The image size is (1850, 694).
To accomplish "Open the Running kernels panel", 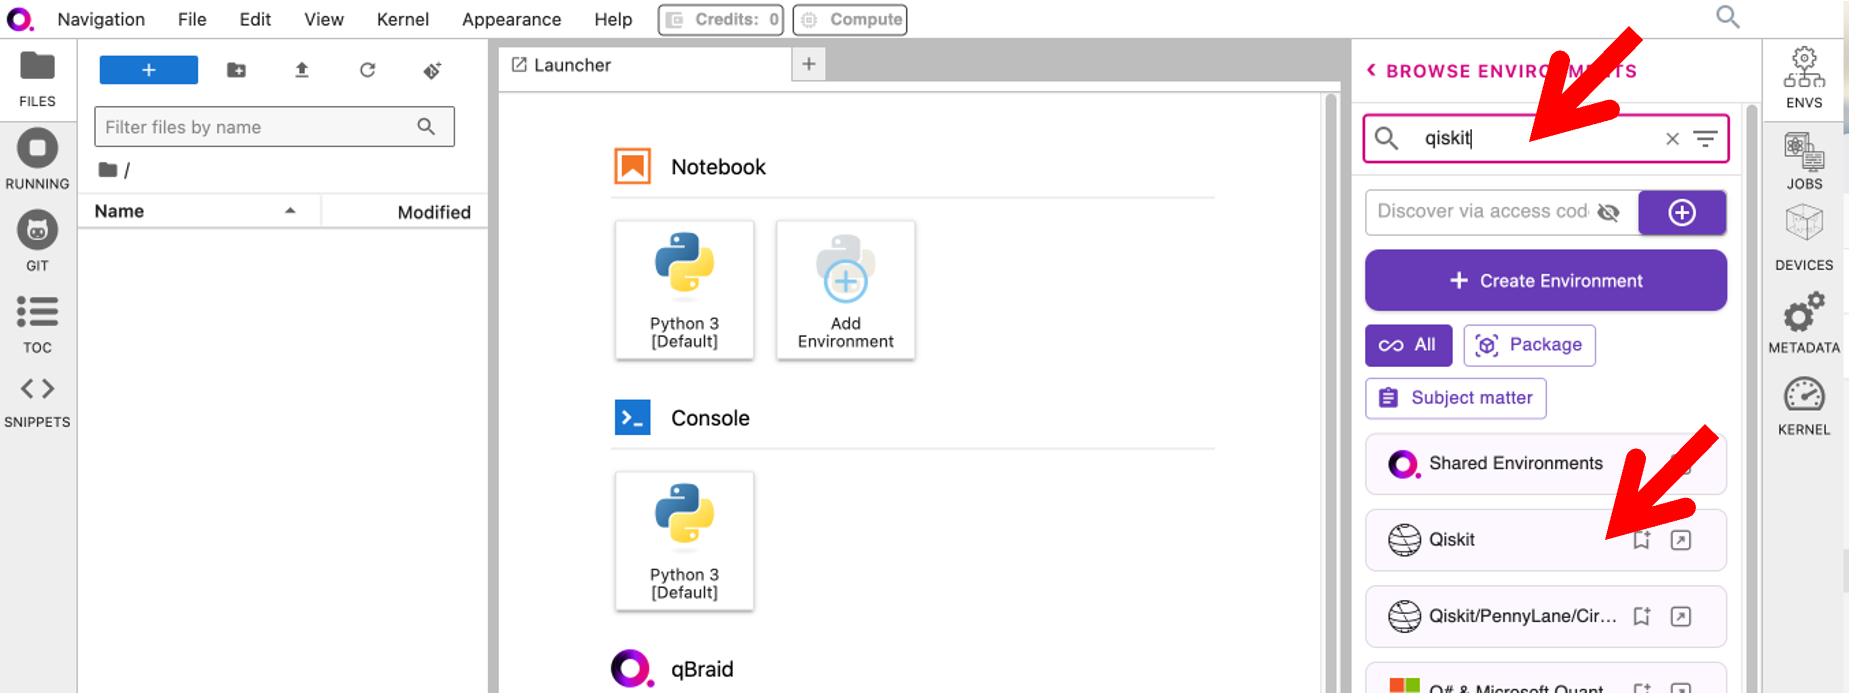I will point(37,159).
